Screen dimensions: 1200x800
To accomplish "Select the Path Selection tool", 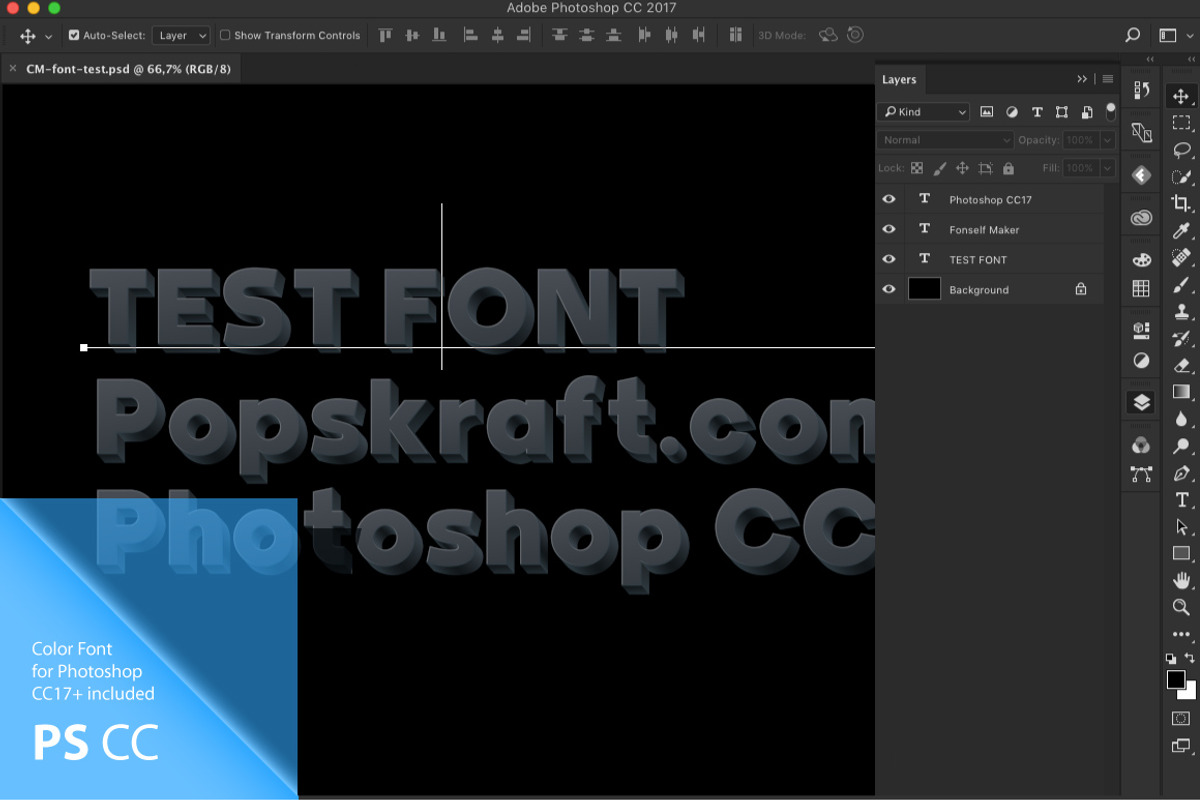I will coord(1181,527).
